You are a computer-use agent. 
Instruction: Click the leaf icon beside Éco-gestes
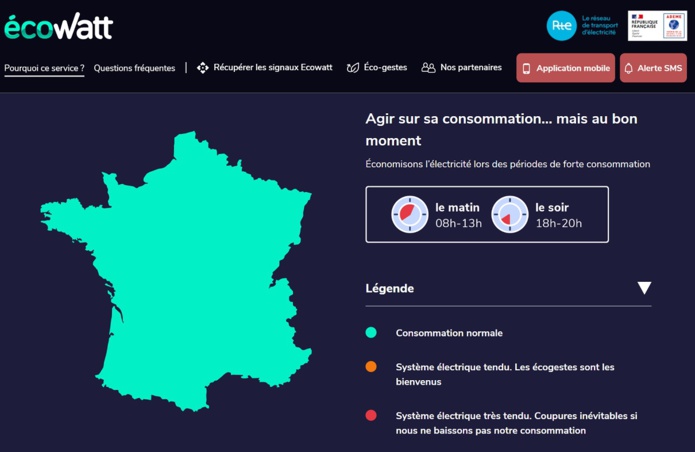pos(353,68)
